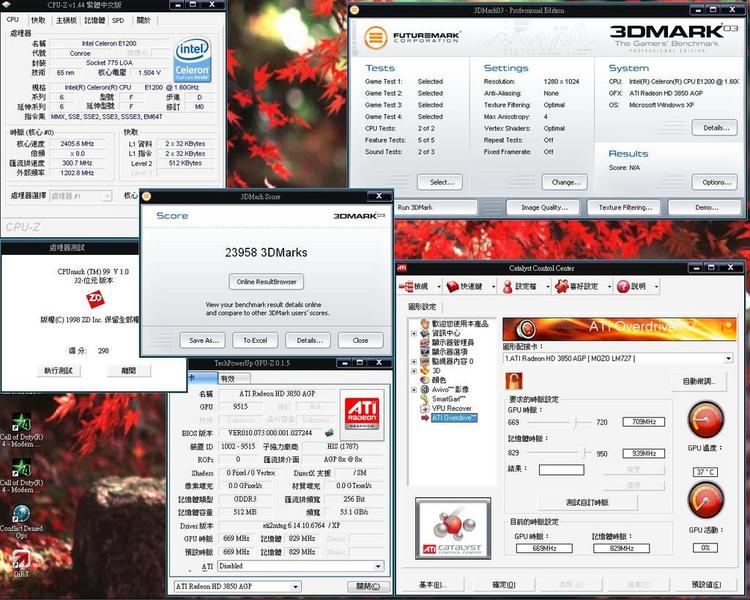
Task: Click the ATI Overdrive lock icon
Action: point(513,381)
